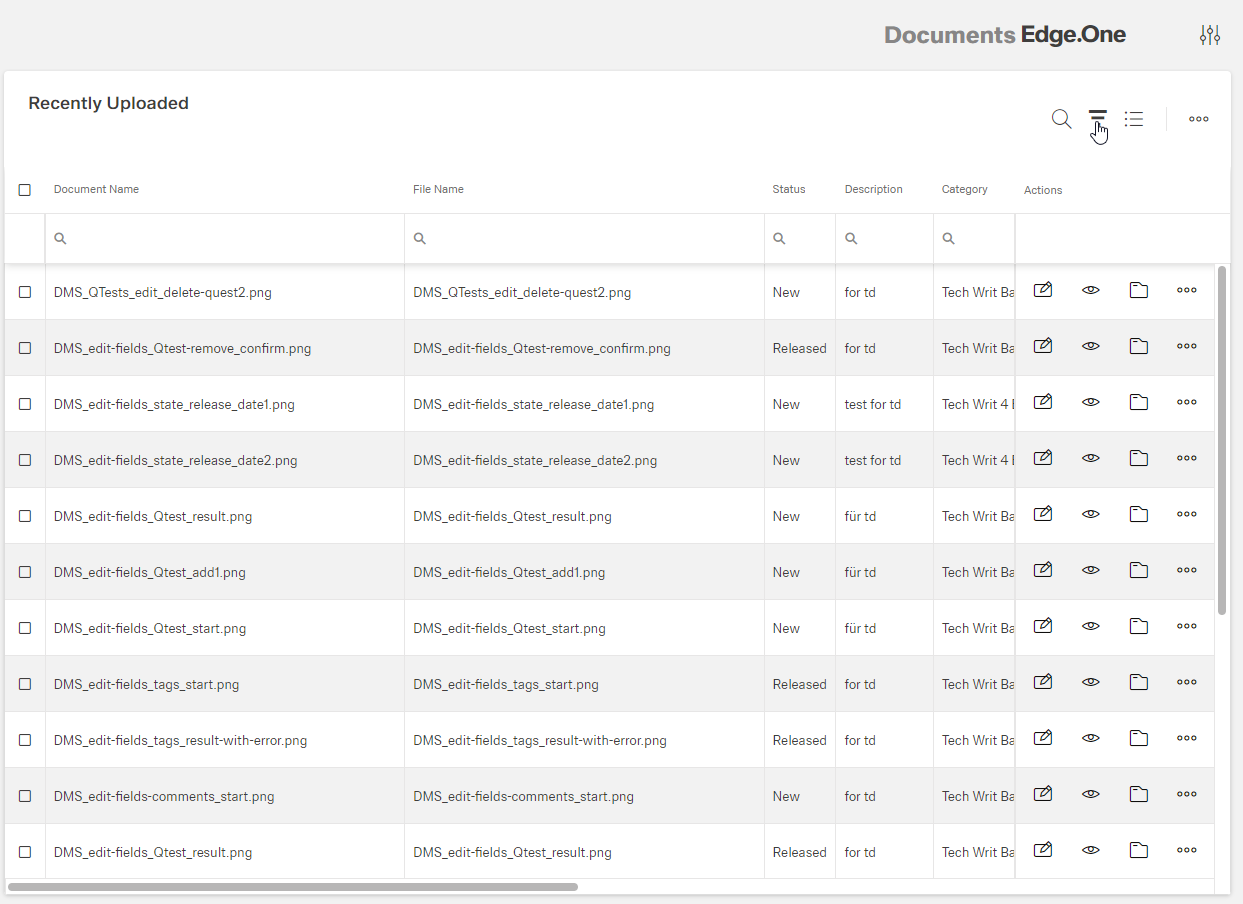Sort by Document Name column header
This screenshot has height=904, width=1243.
(96, 189)
